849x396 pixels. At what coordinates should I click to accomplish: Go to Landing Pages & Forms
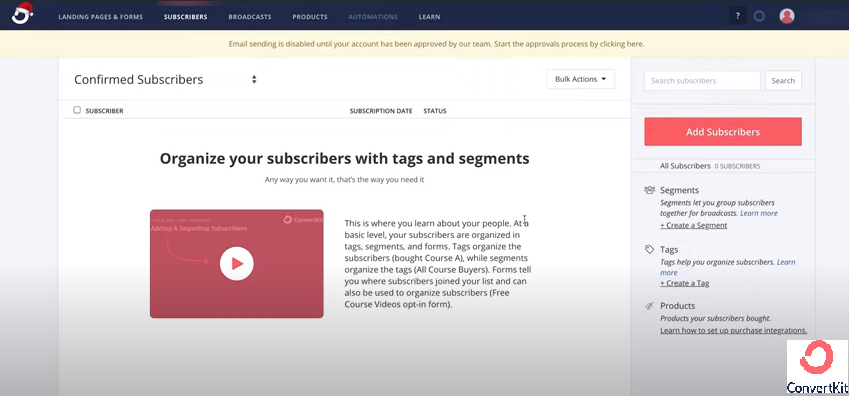coord(101,17)
